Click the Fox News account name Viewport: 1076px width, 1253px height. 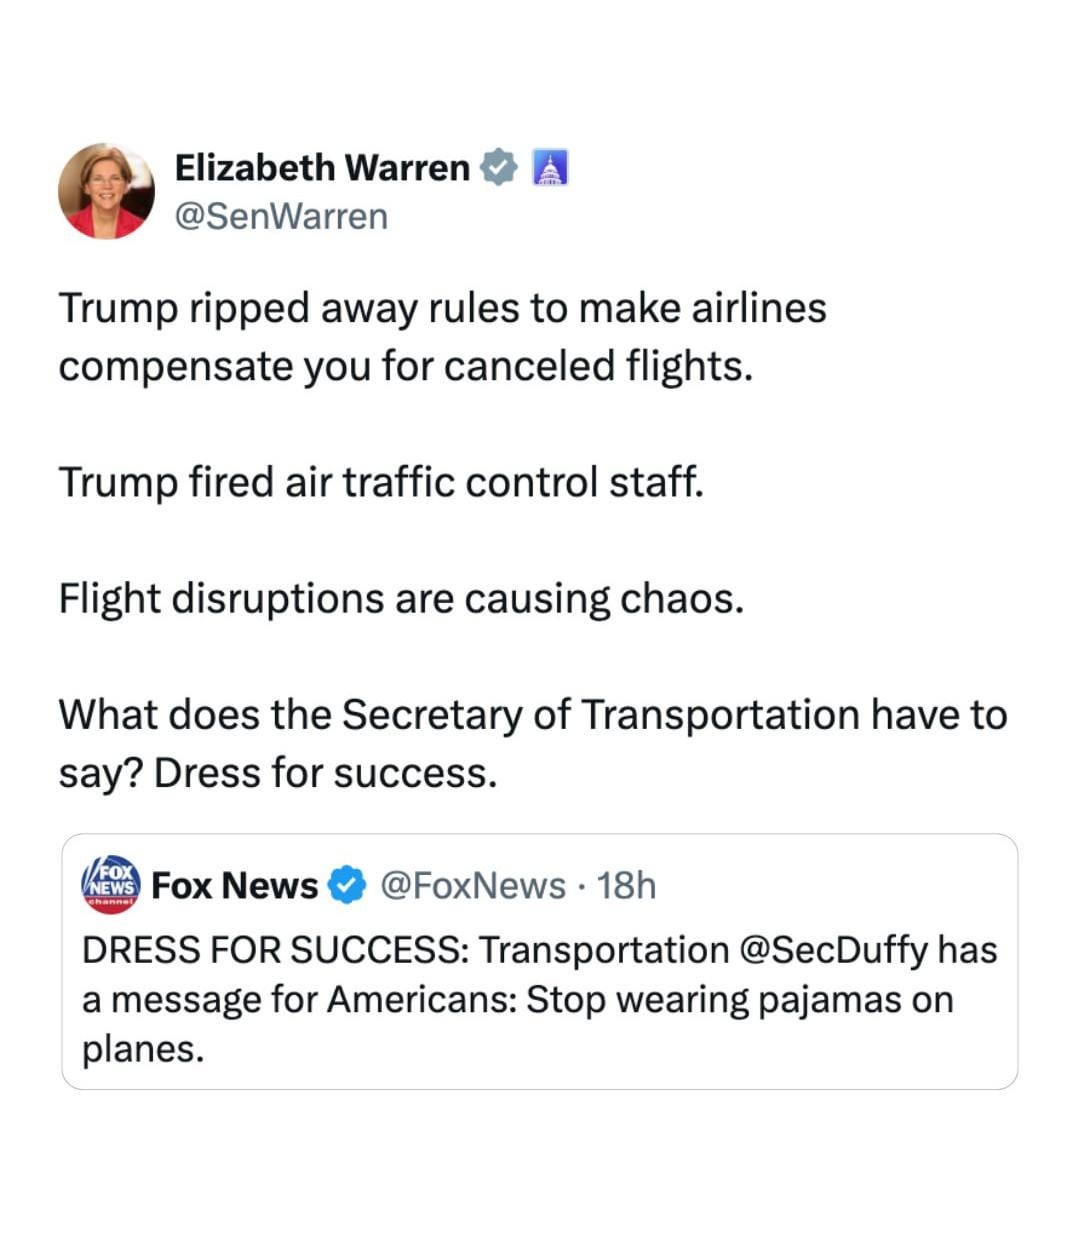click(x=235, y=886)
